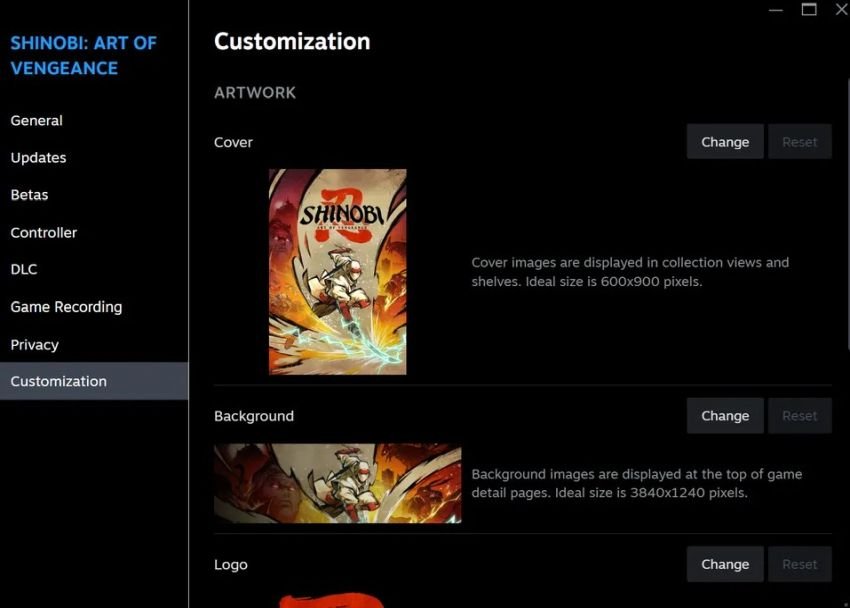The height and width of the screenshot is (608, 850).
Task: Click the highlighted Customization sidebar item
Action: 94,381
